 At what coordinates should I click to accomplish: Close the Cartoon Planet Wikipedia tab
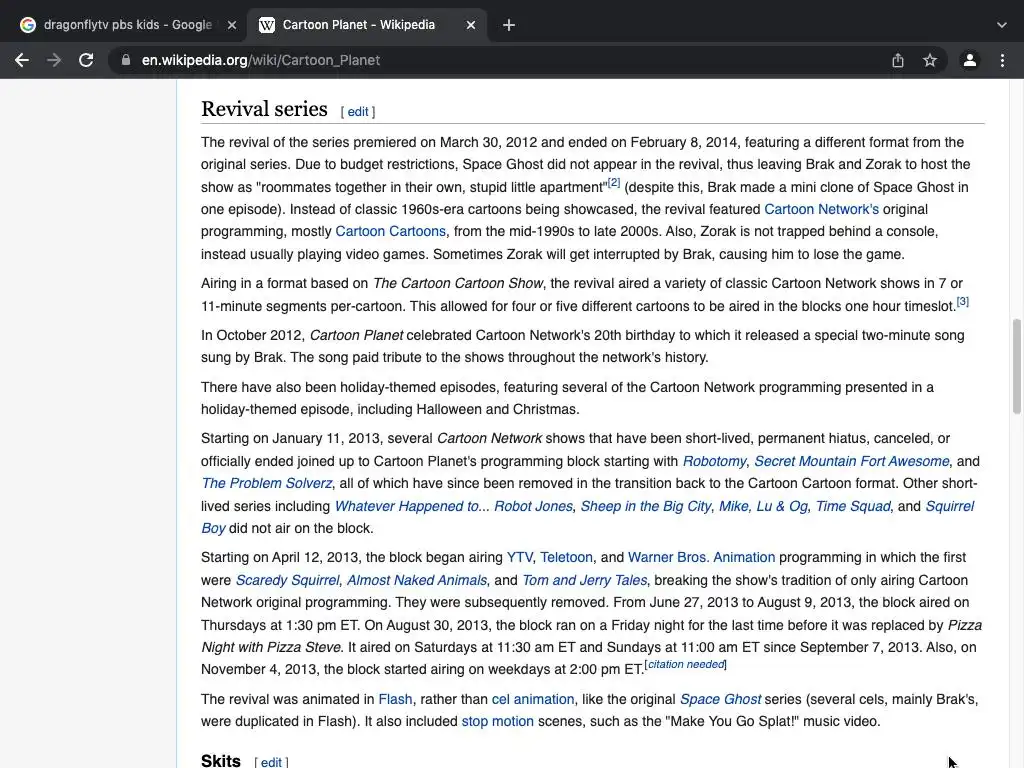471,25
